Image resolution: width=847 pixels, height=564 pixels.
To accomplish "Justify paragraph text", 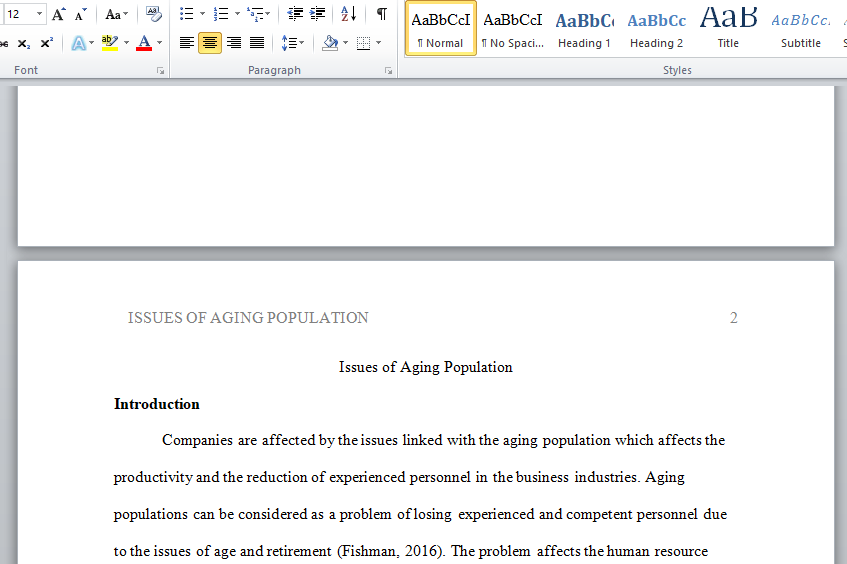I will pos(257,43).
